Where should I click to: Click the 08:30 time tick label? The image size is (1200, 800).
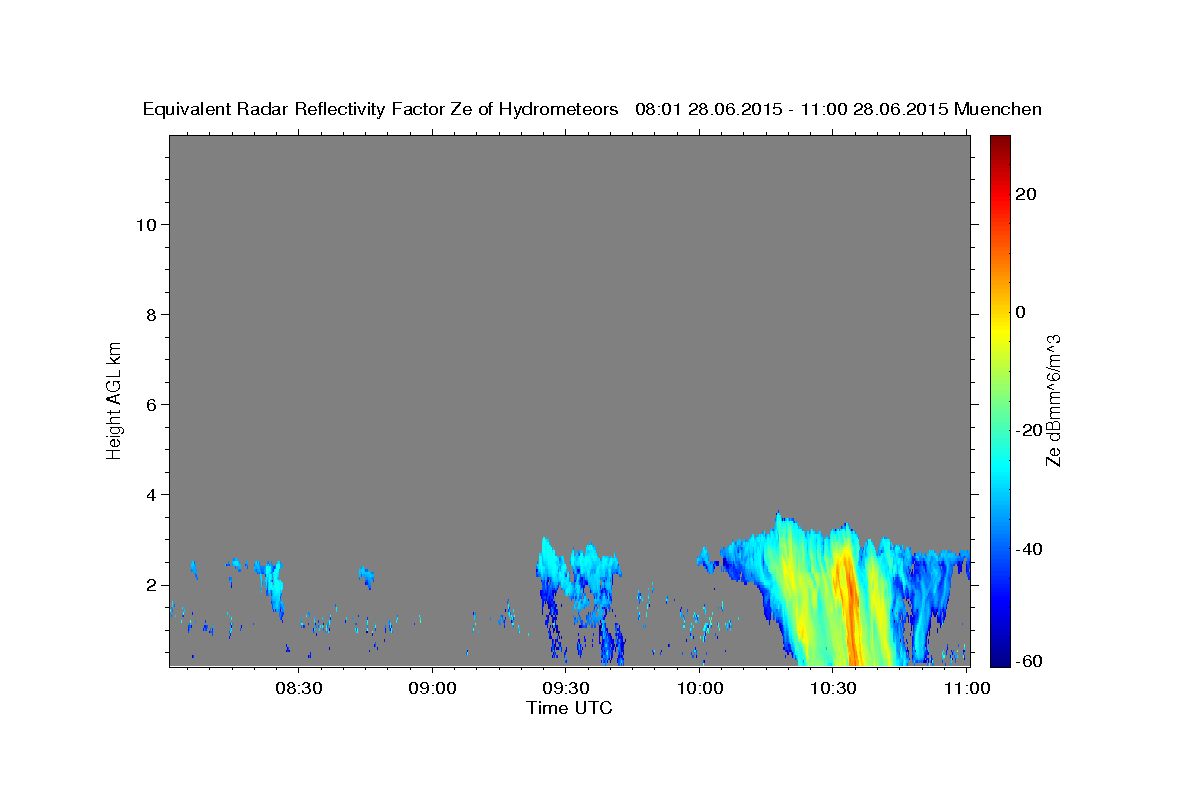point(298,688)
